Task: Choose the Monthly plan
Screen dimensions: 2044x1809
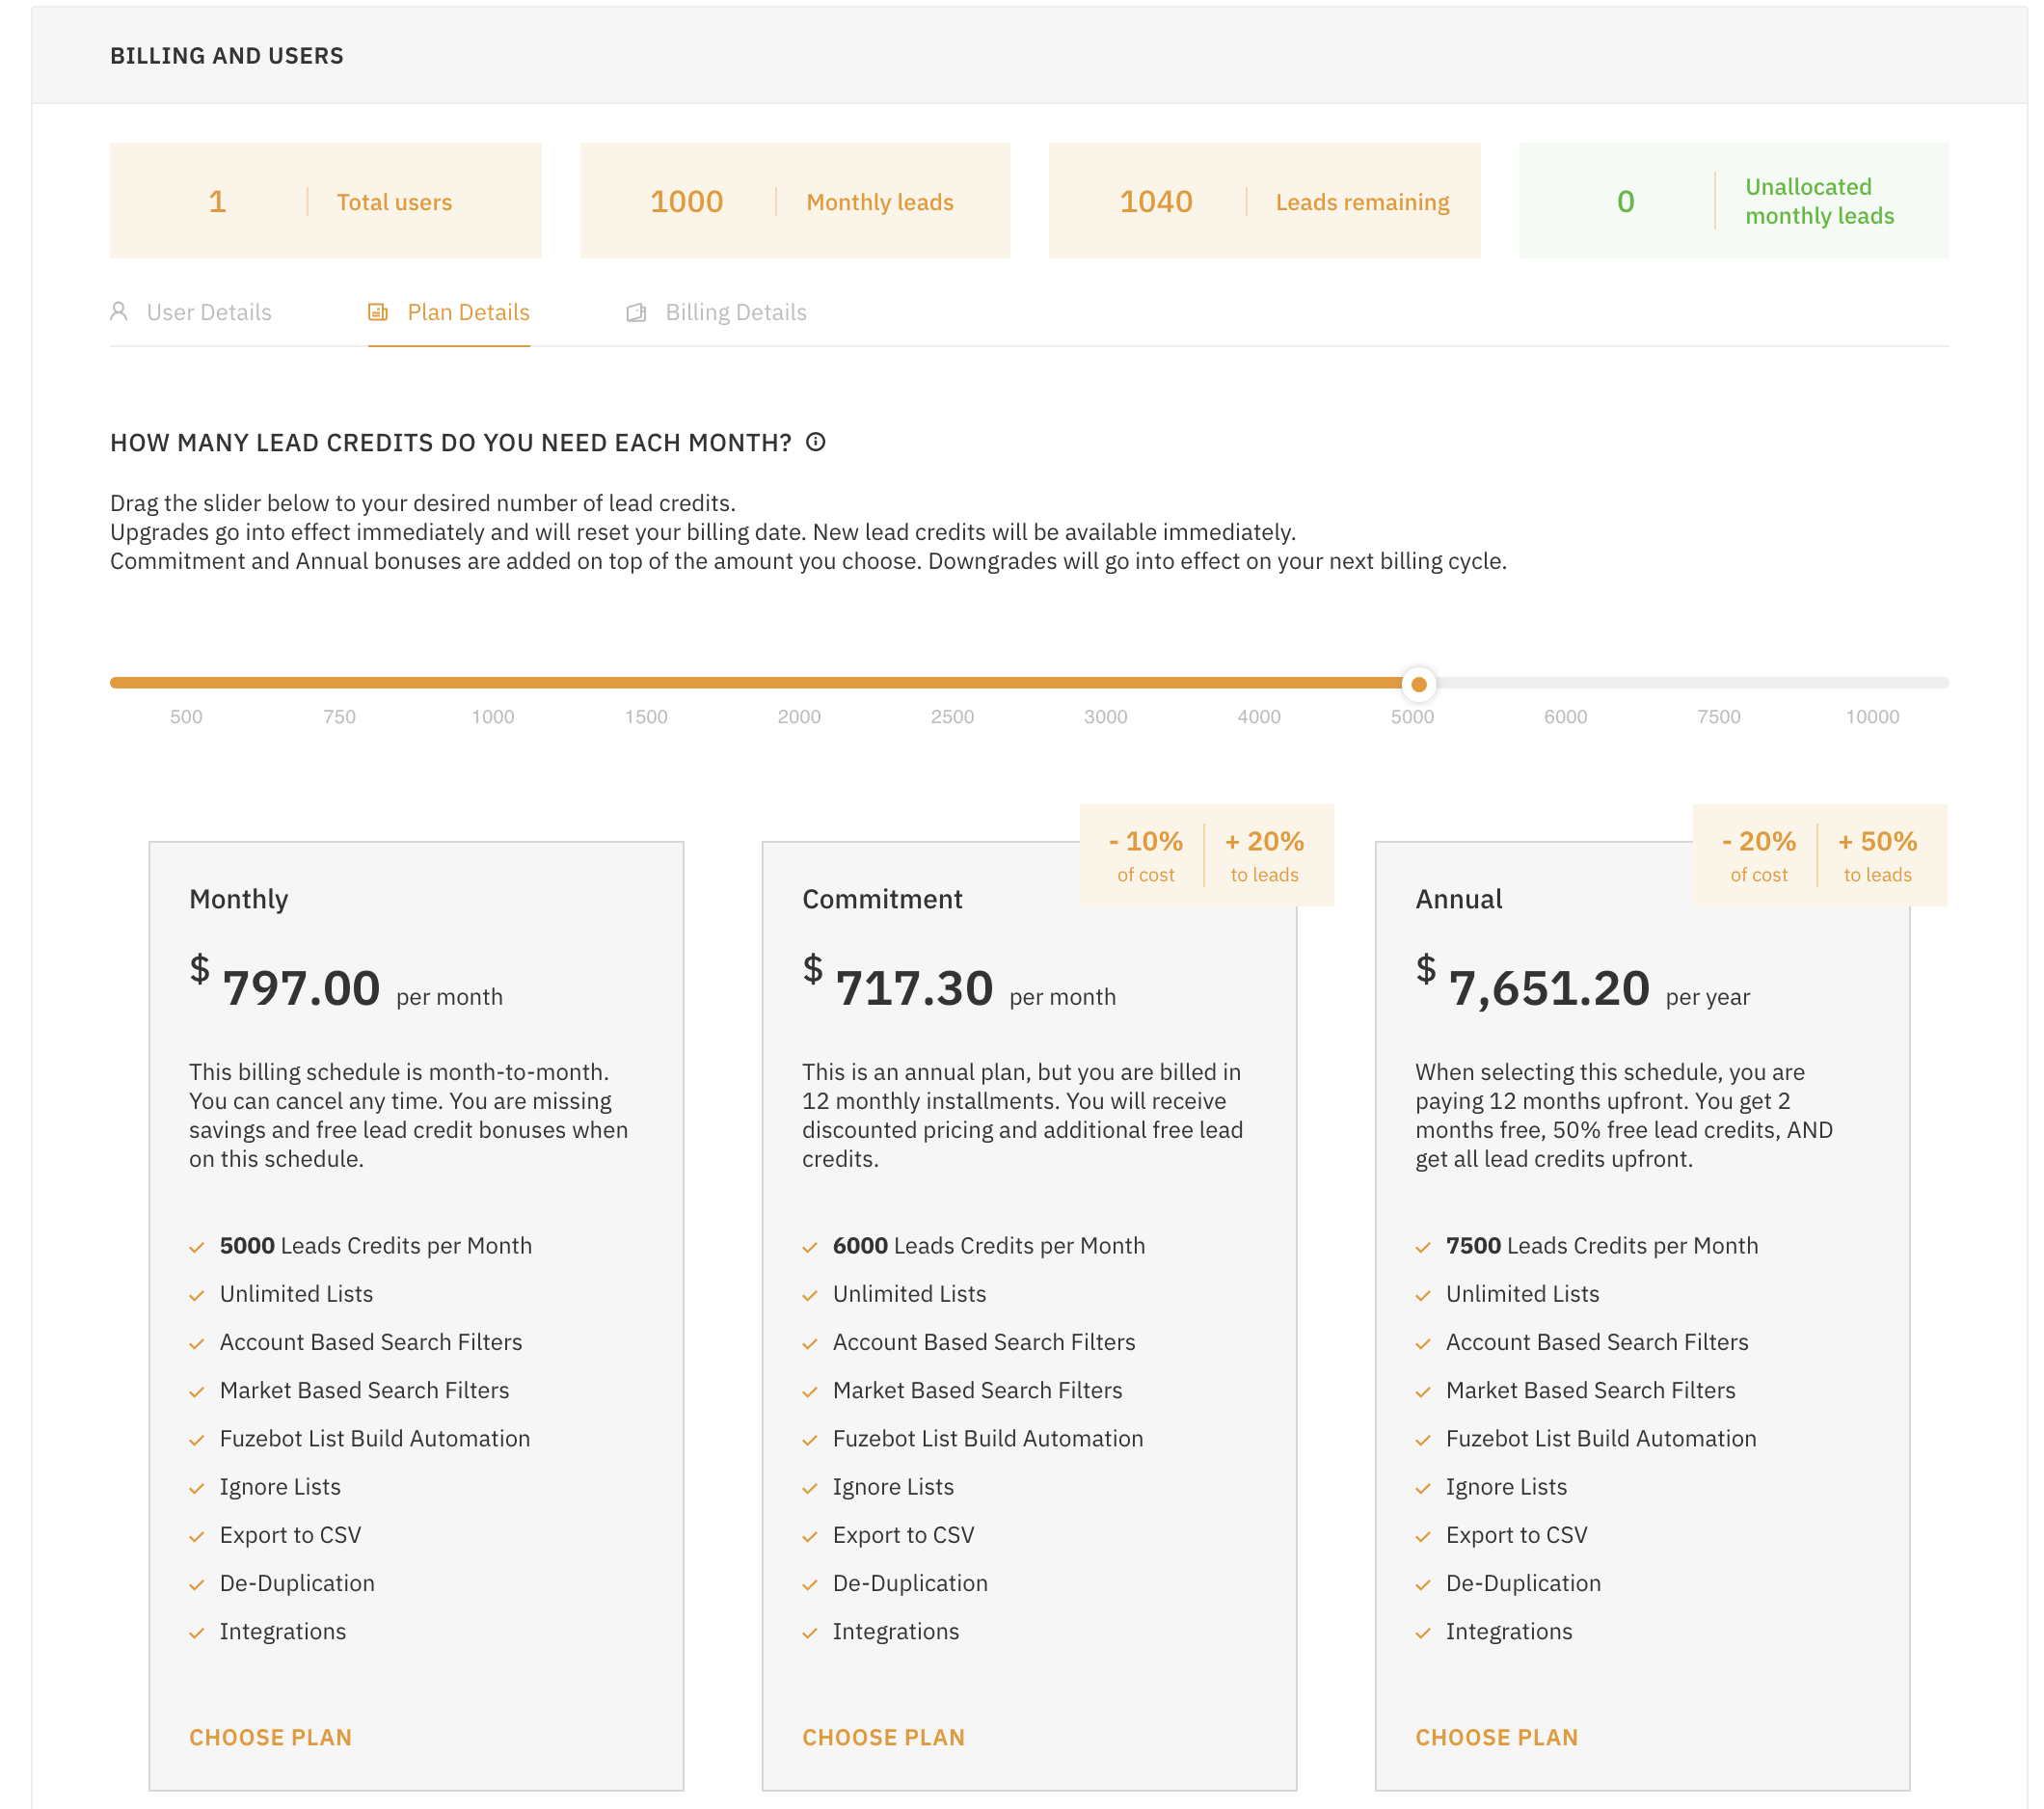Action: coord(270,1737)
